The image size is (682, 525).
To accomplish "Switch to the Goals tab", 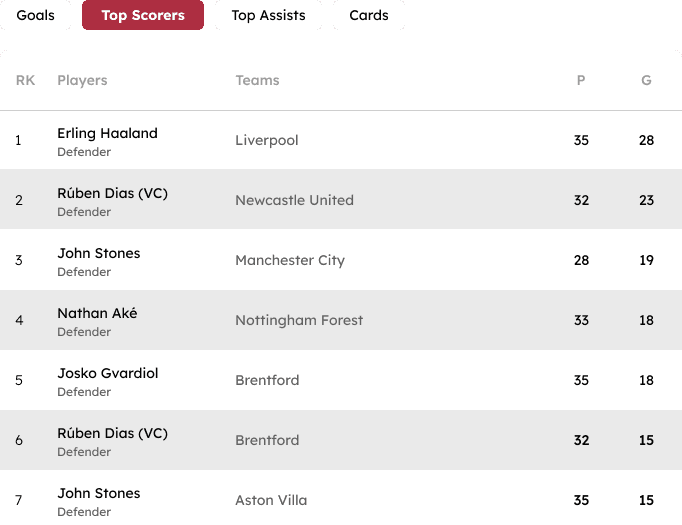I will coord(35,15).
